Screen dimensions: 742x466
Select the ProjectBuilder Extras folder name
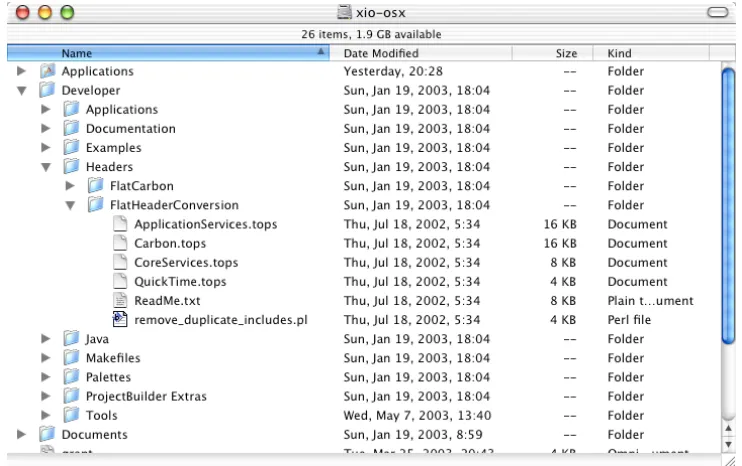click(146, 396)
